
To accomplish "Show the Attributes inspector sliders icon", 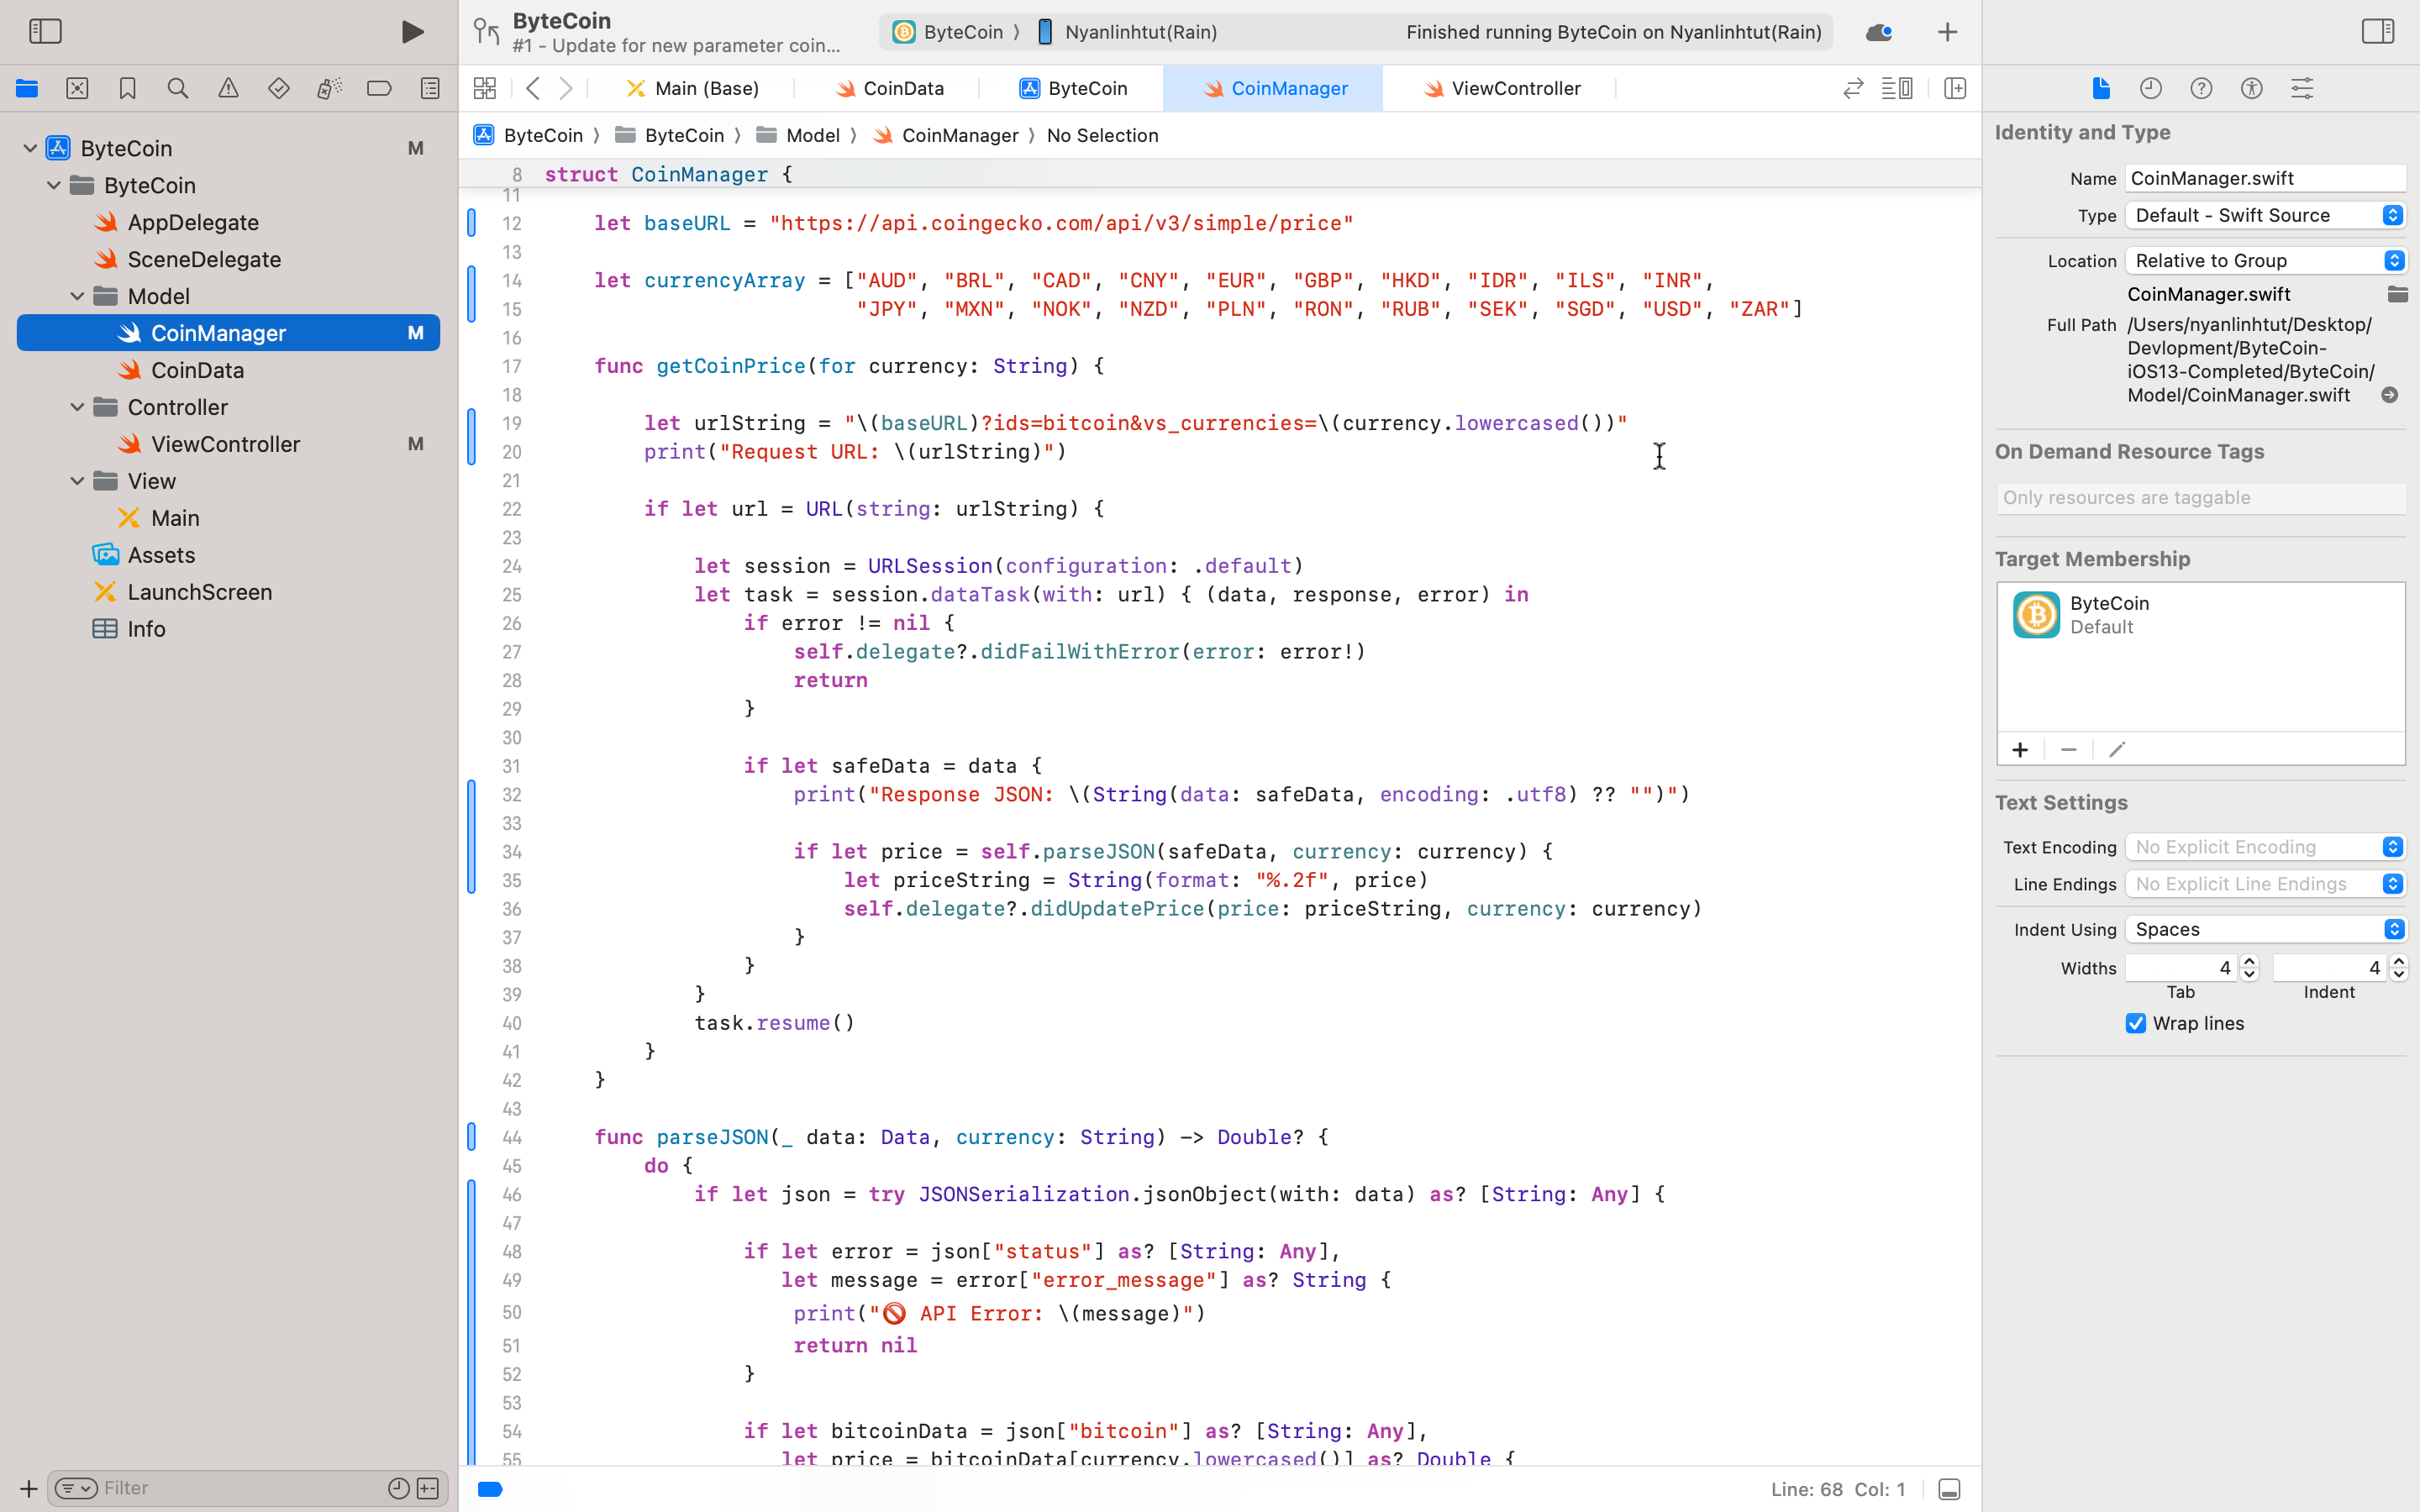I will (2302, 88).
